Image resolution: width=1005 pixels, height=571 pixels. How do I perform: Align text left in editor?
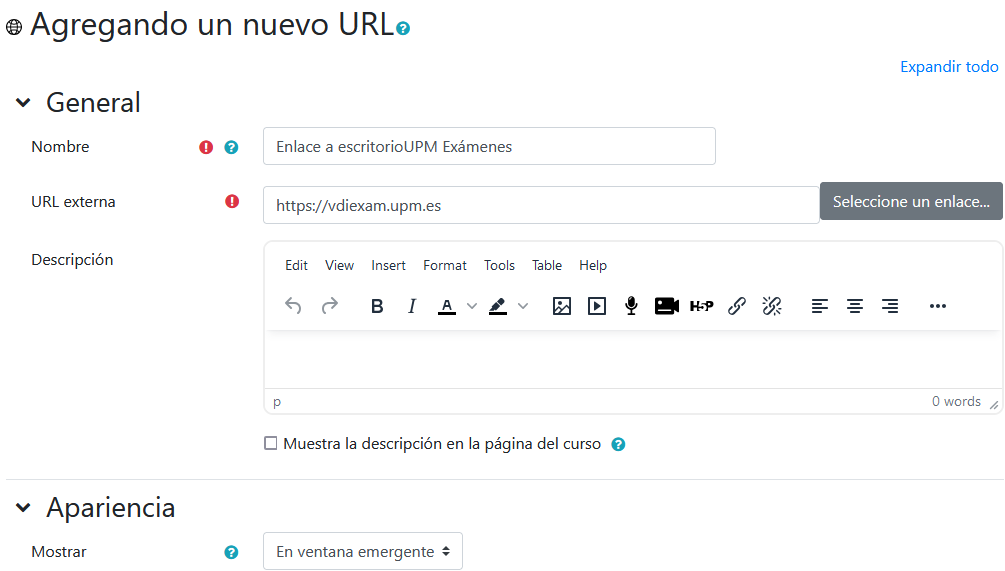tap(820, 306)
